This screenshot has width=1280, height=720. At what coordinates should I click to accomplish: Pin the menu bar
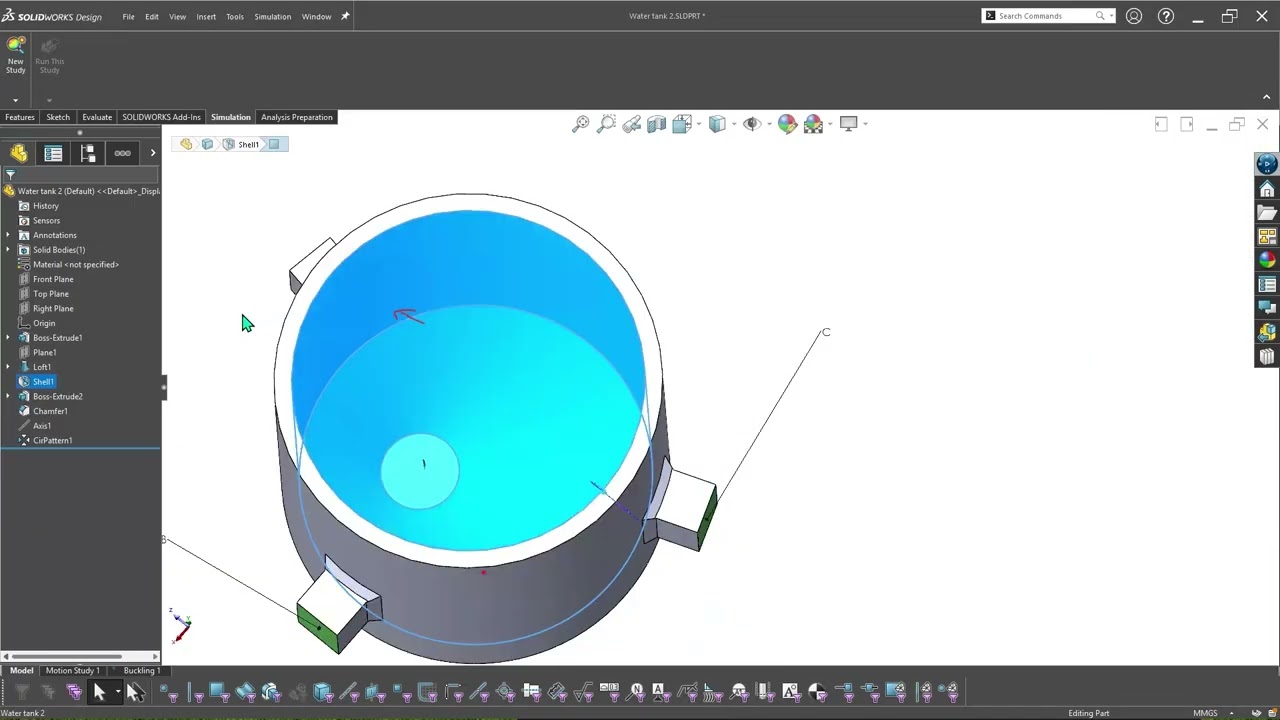tap(345, 16)
